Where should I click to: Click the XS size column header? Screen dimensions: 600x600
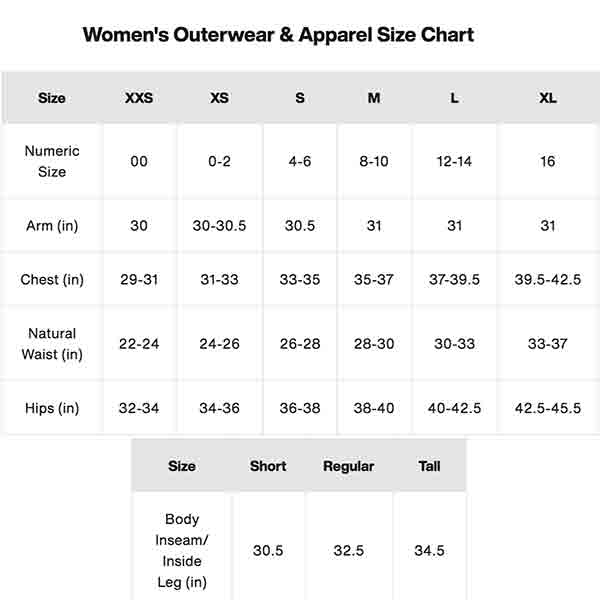[219, 98]
